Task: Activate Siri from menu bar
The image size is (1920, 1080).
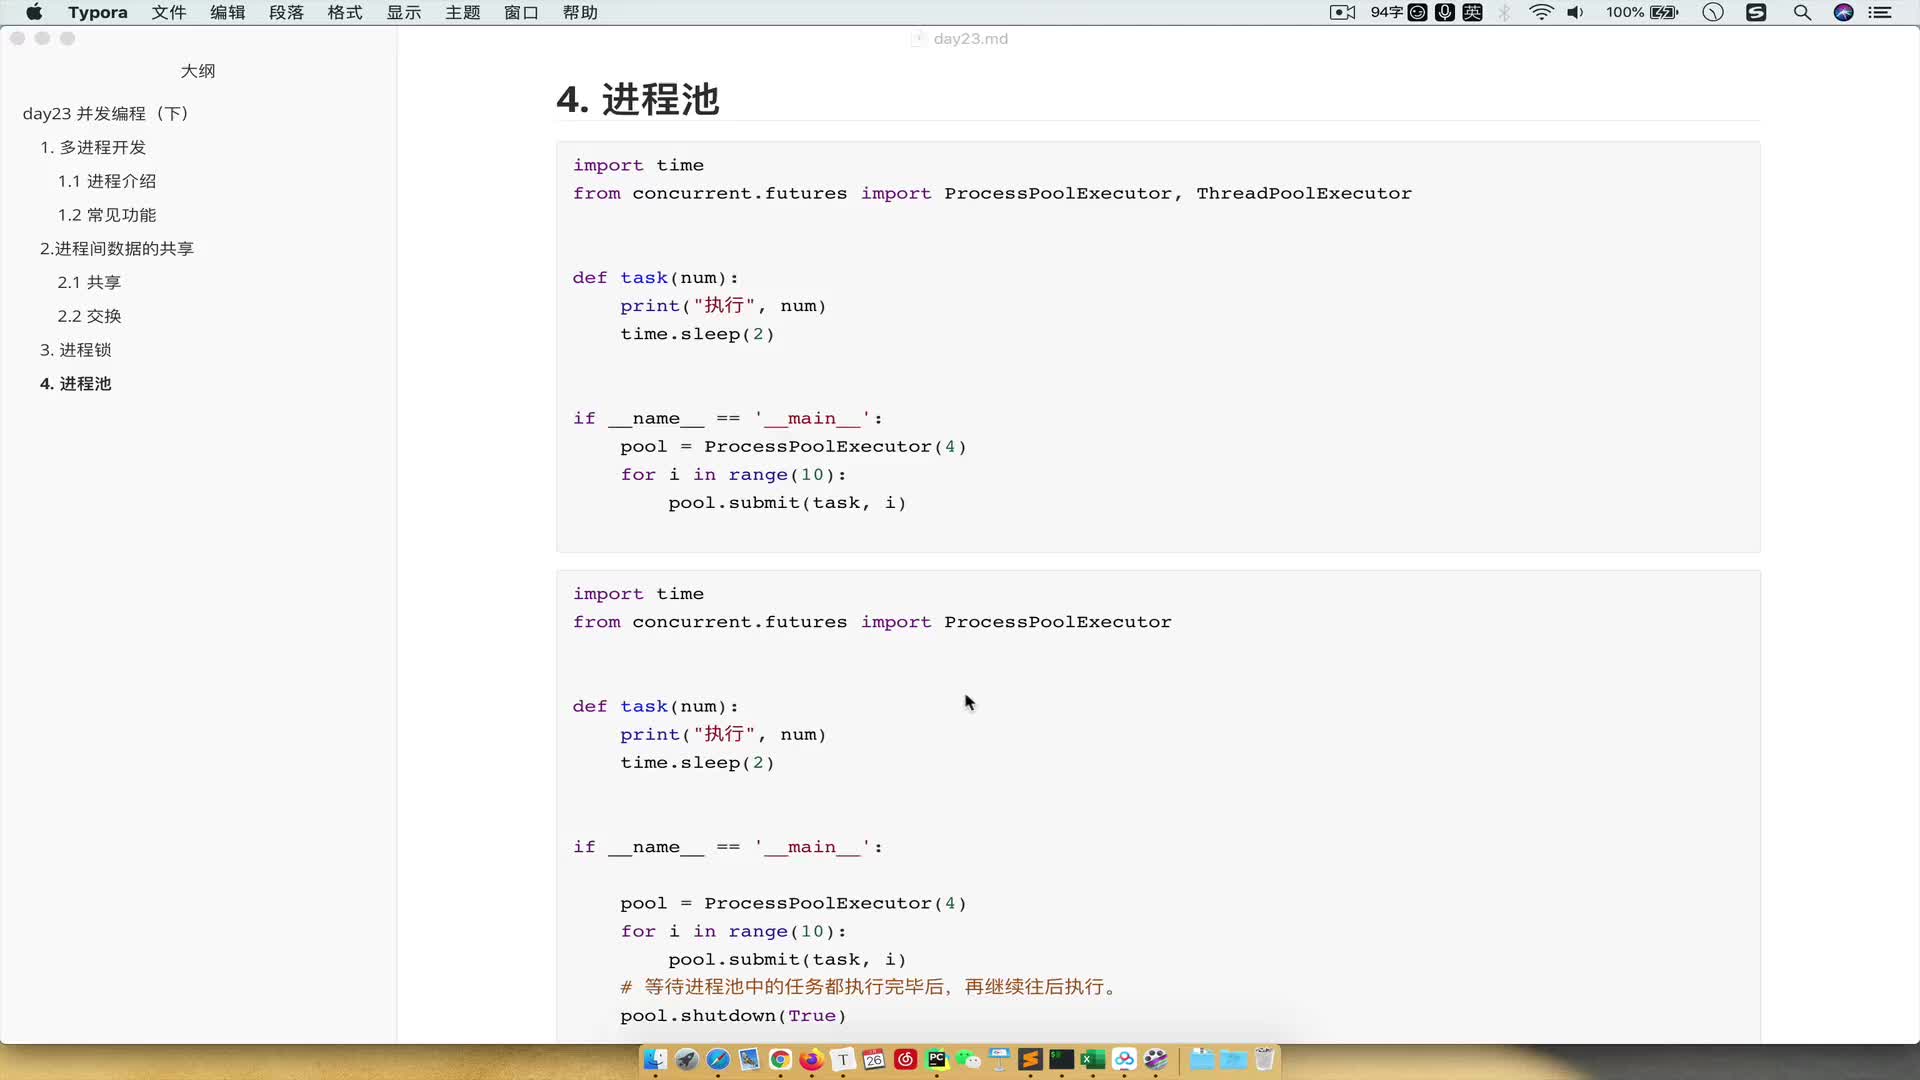Action: tap(1844, 12)
